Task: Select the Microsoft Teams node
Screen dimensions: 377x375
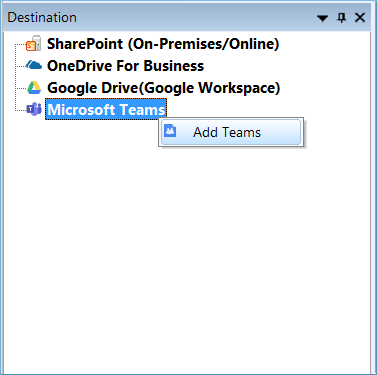Action: point(106,109)
